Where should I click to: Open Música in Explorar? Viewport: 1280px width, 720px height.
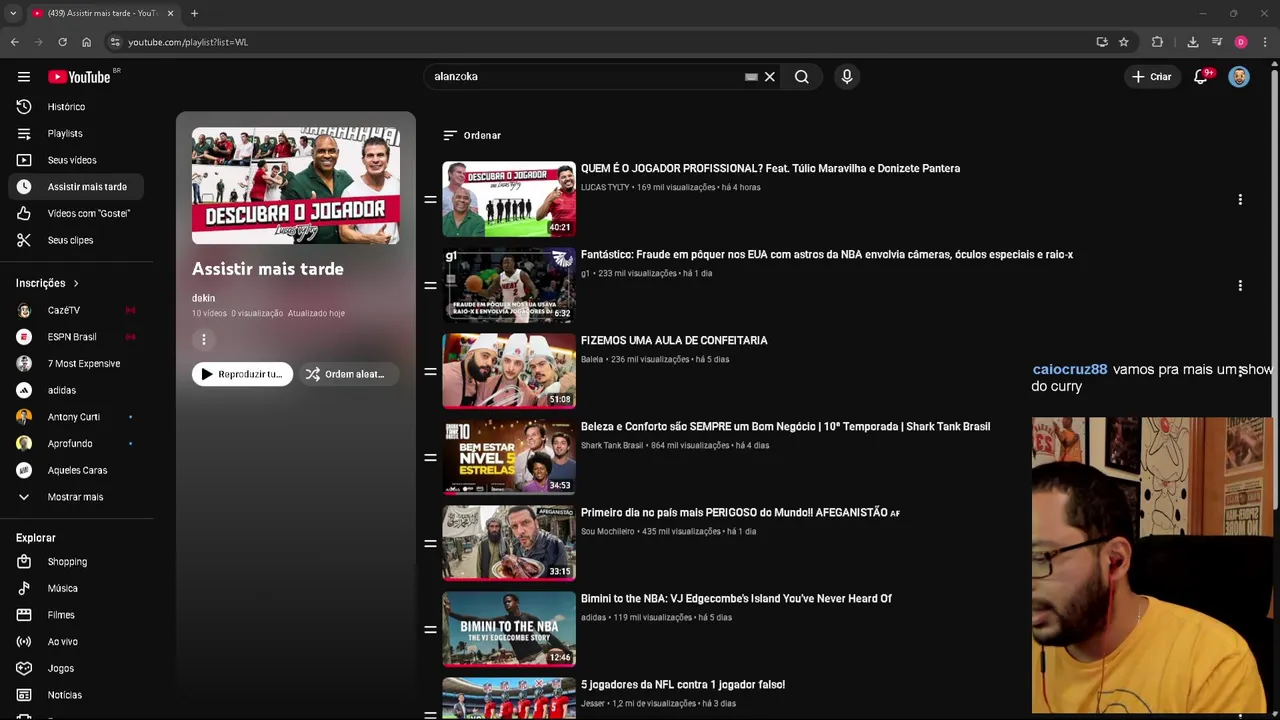pyautogui.click(x=77, y=588)
